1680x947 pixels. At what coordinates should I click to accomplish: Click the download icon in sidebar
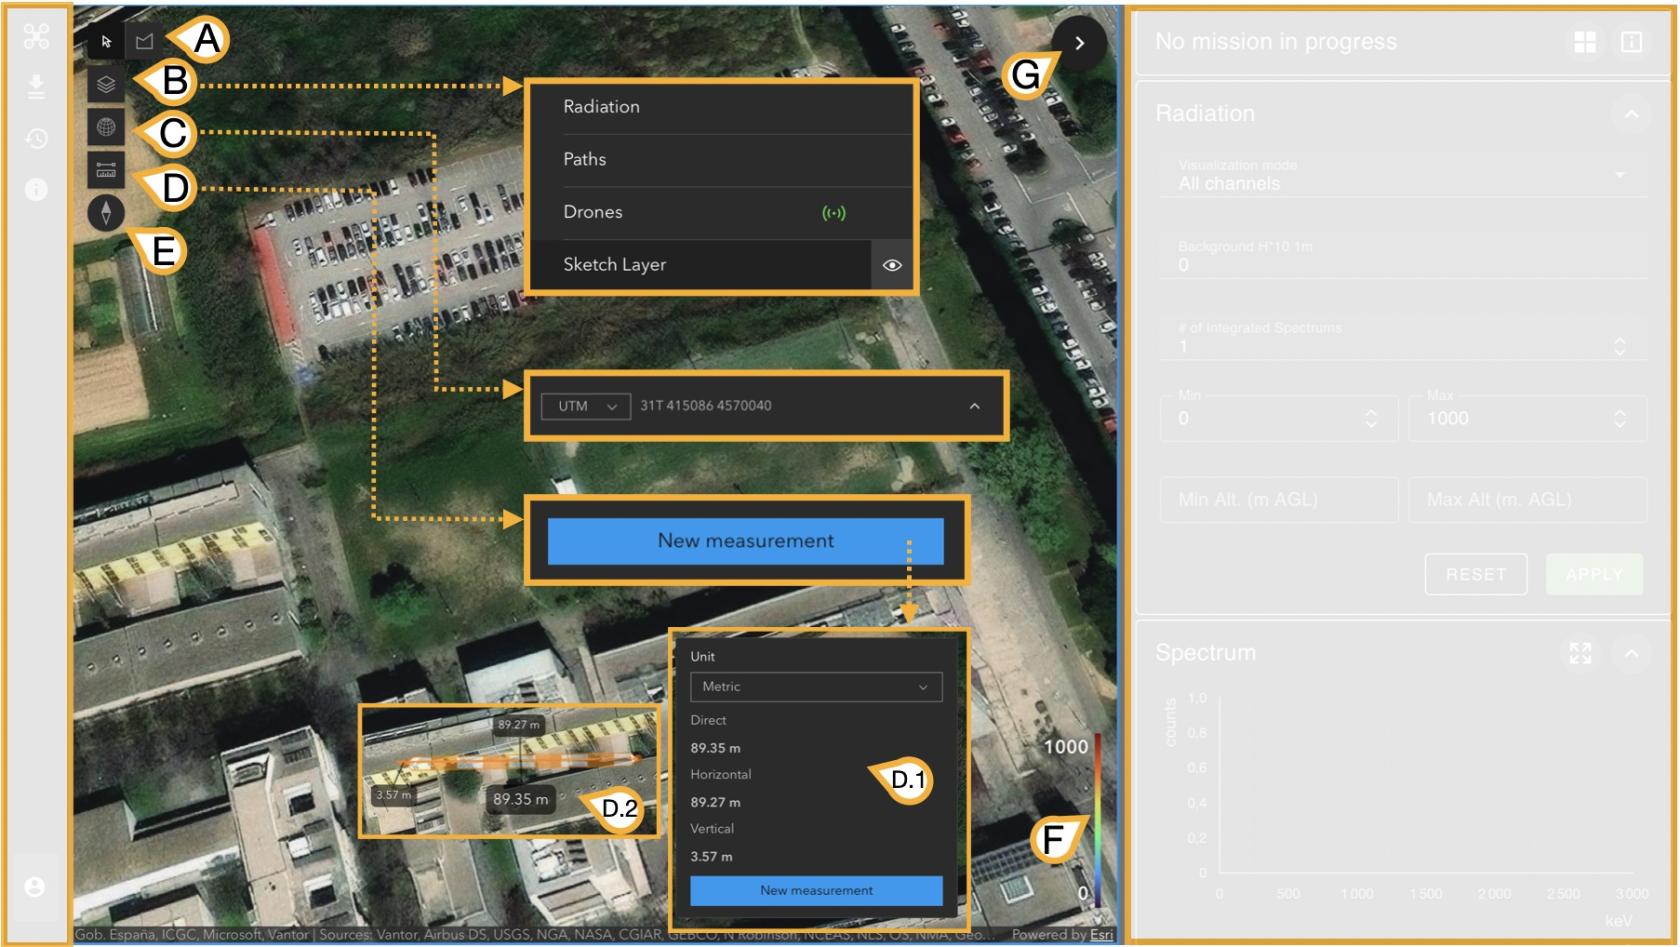click(36, 87)
